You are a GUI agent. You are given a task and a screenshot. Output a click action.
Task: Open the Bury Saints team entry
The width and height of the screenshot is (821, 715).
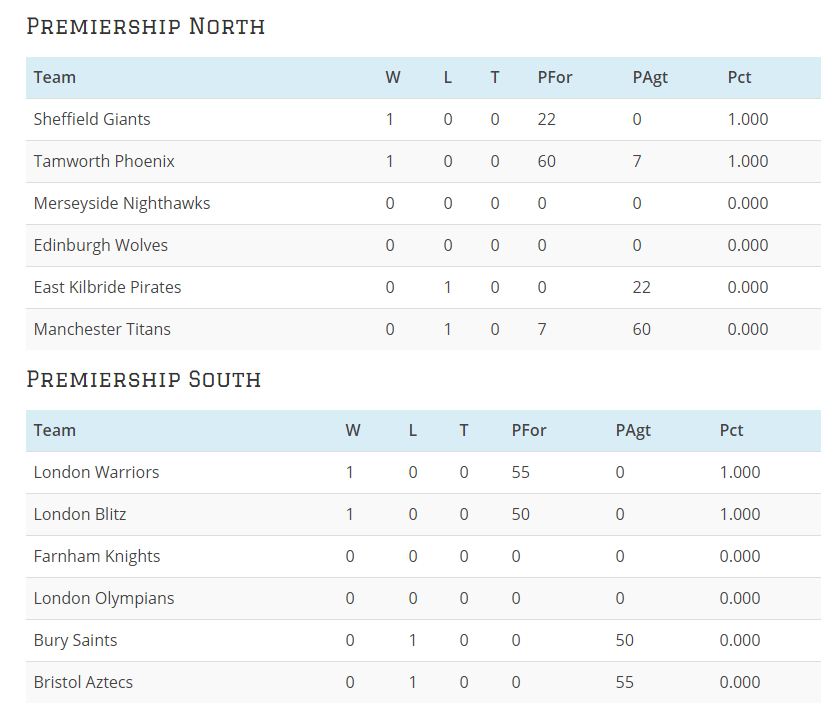click(75, 641)
